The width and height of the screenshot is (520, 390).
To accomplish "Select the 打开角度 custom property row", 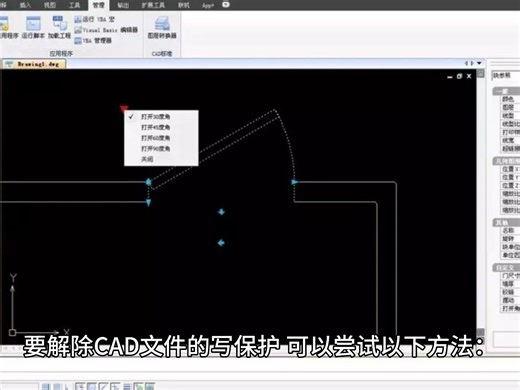I will pyautogui.click(x=510, y=309).
